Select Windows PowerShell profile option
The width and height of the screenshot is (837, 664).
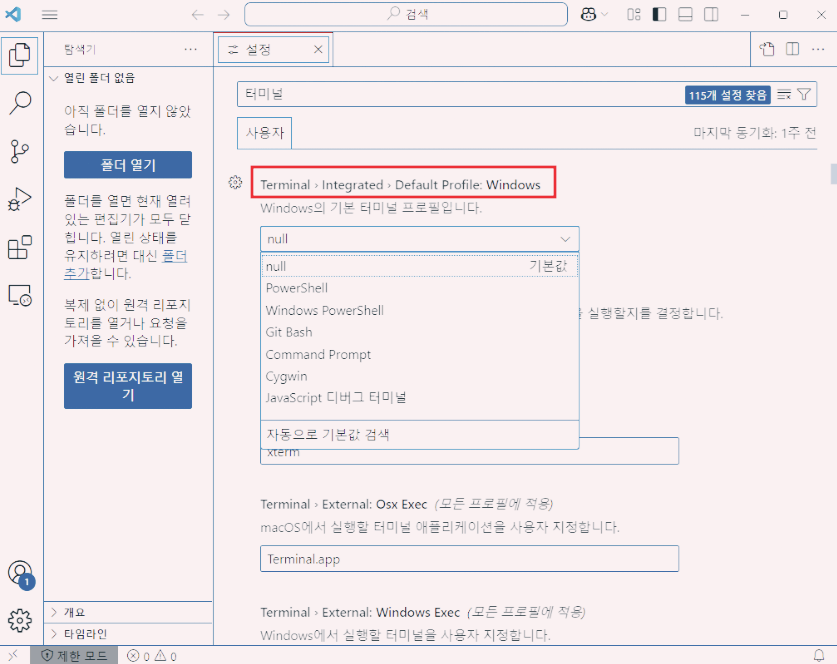420,310
